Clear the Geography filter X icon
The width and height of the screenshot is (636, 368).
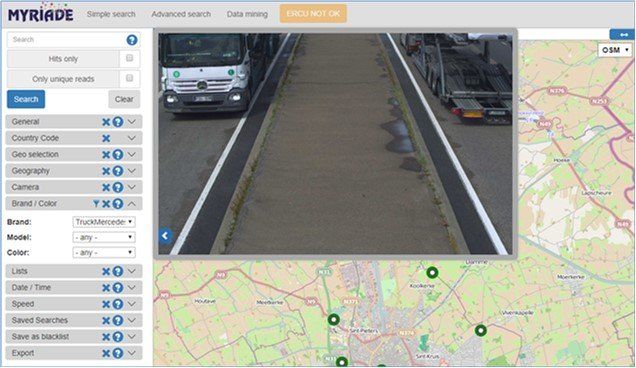(106, 171)
